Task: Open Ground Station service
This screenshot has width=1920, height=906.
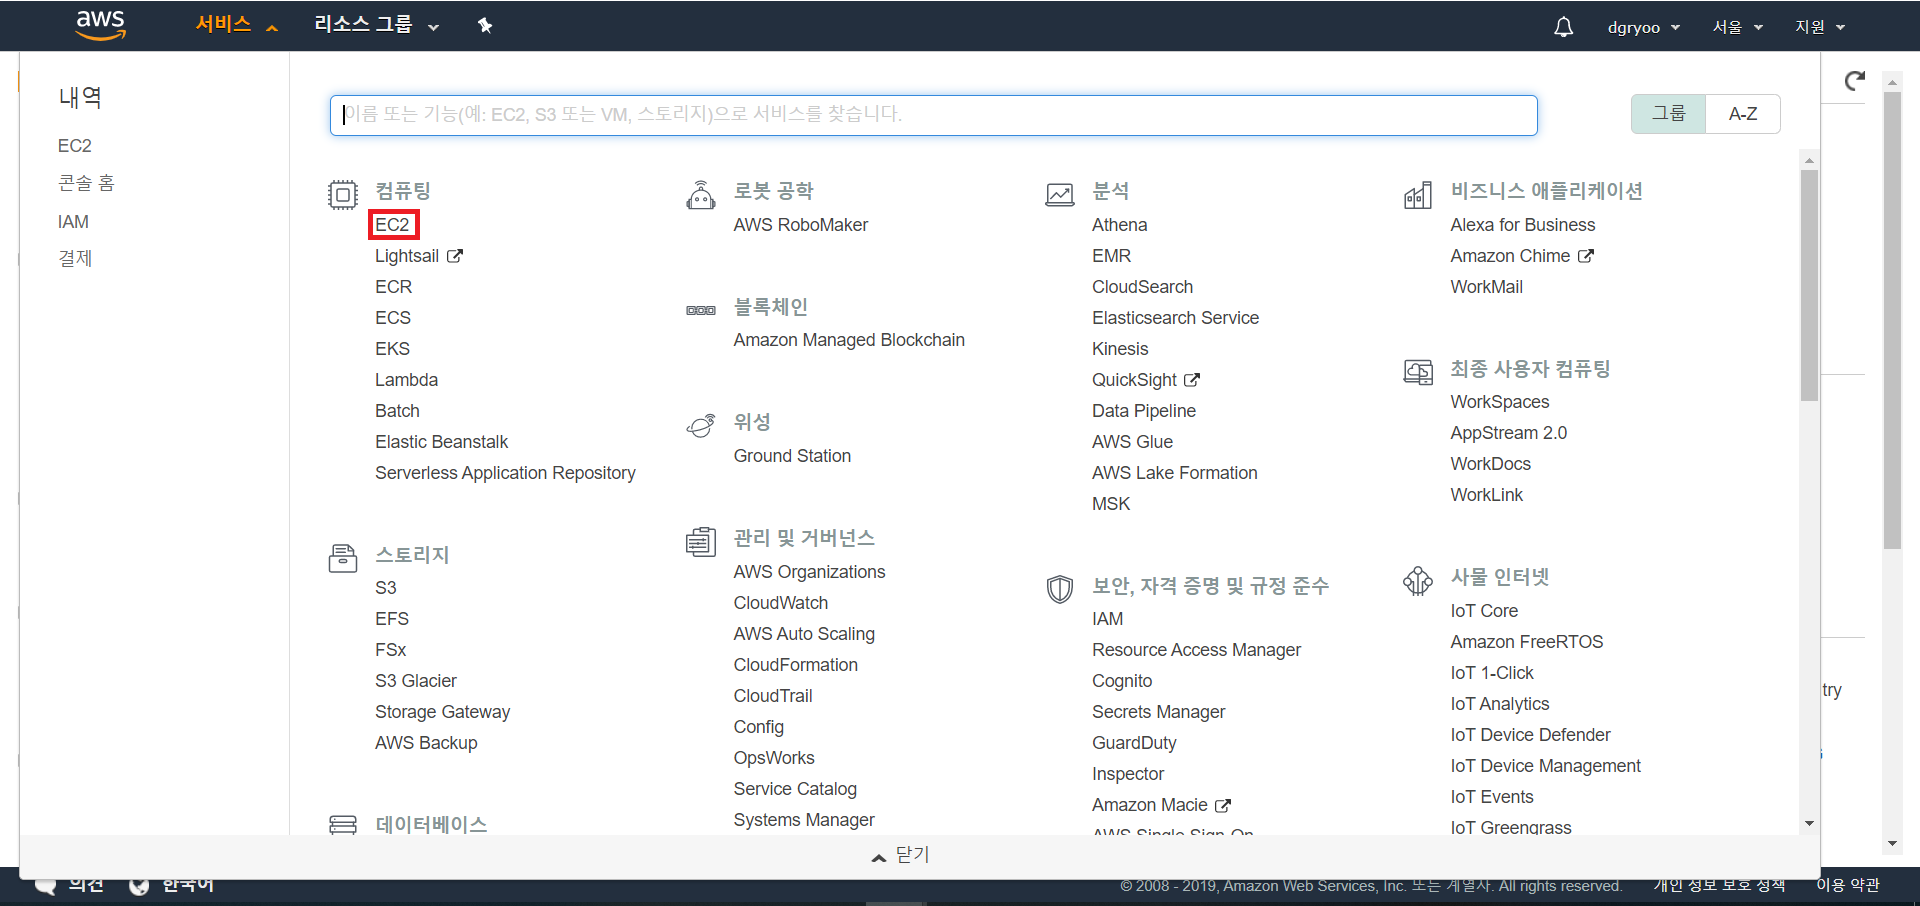Action: click(792, 456)
